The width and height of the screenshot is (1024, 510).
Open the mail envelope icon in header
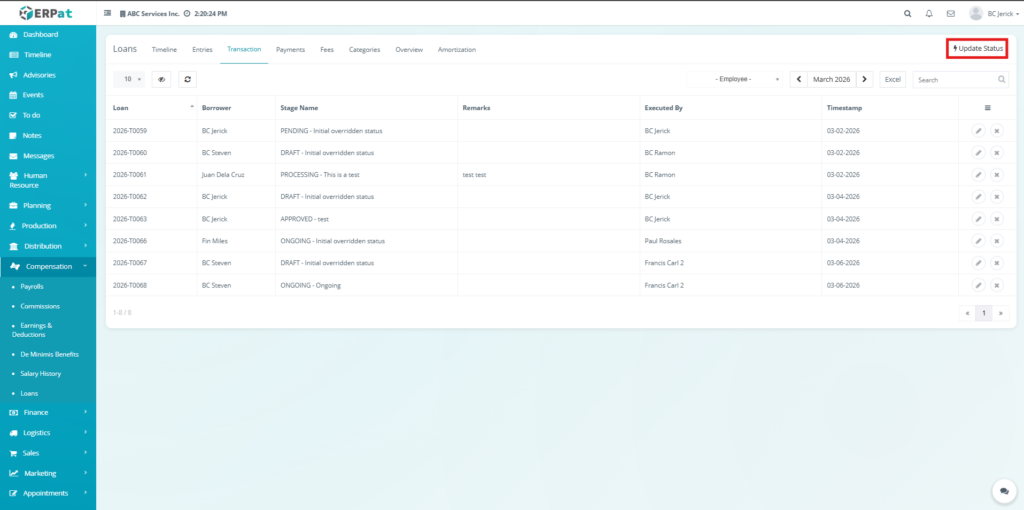point(950,14)
